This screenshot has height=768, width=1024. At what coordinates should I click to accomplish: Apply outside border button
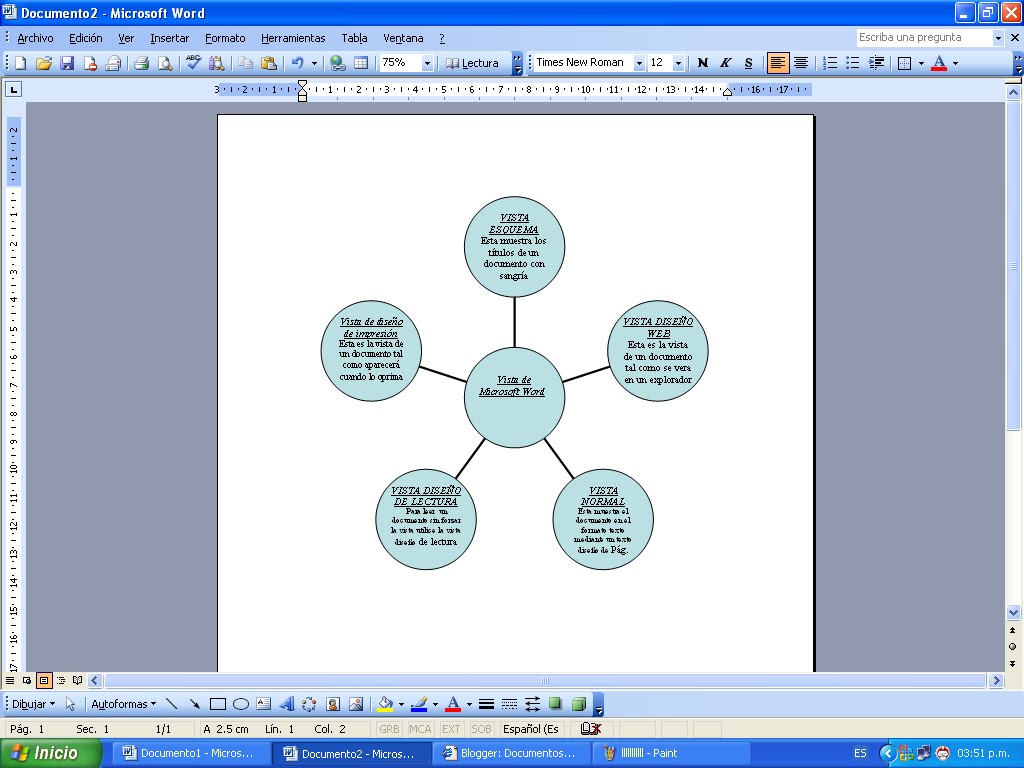[904, 63]
